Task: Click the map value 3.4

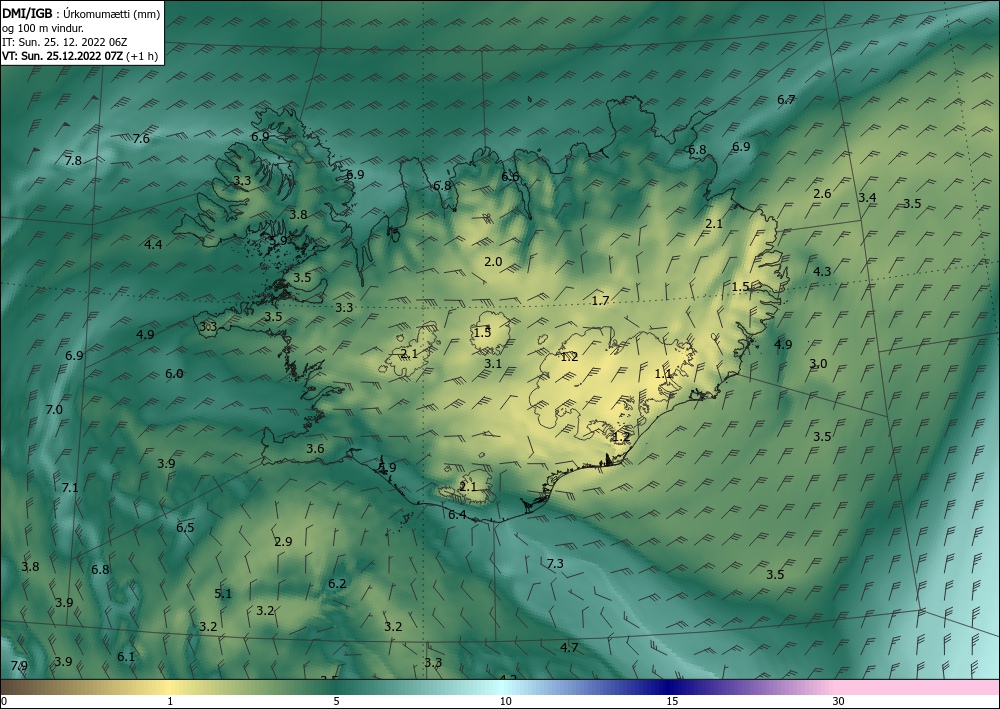Action: click(867, 198)
